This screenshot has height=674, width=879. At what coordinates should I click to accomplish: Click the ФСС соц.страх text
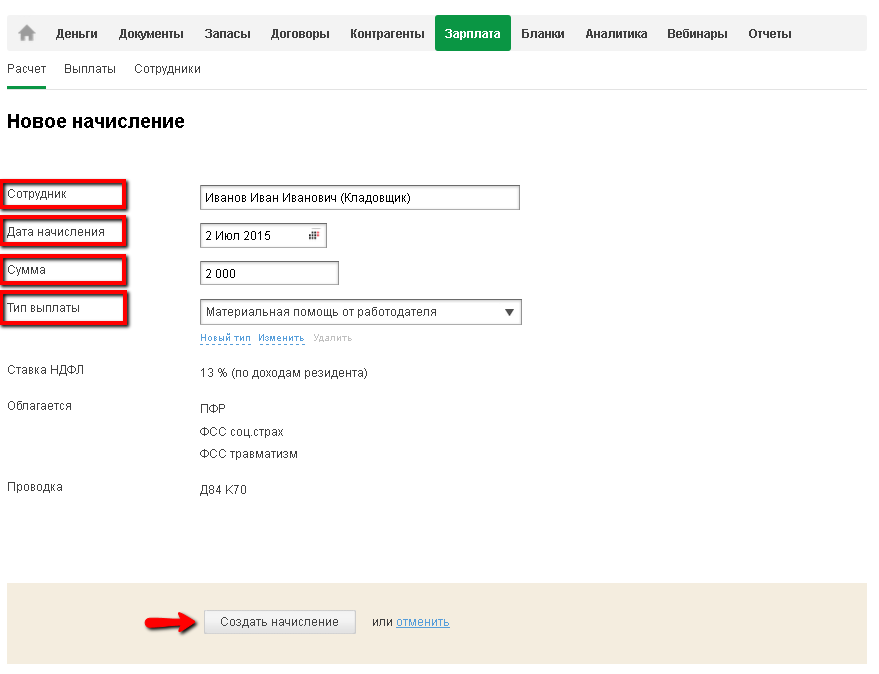242,432
